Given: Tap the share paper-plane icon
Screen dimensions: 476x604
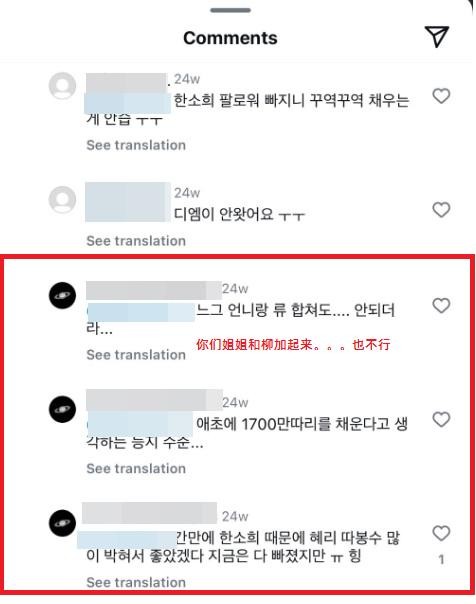Looking at the screenshot, I should click(437, 37).
